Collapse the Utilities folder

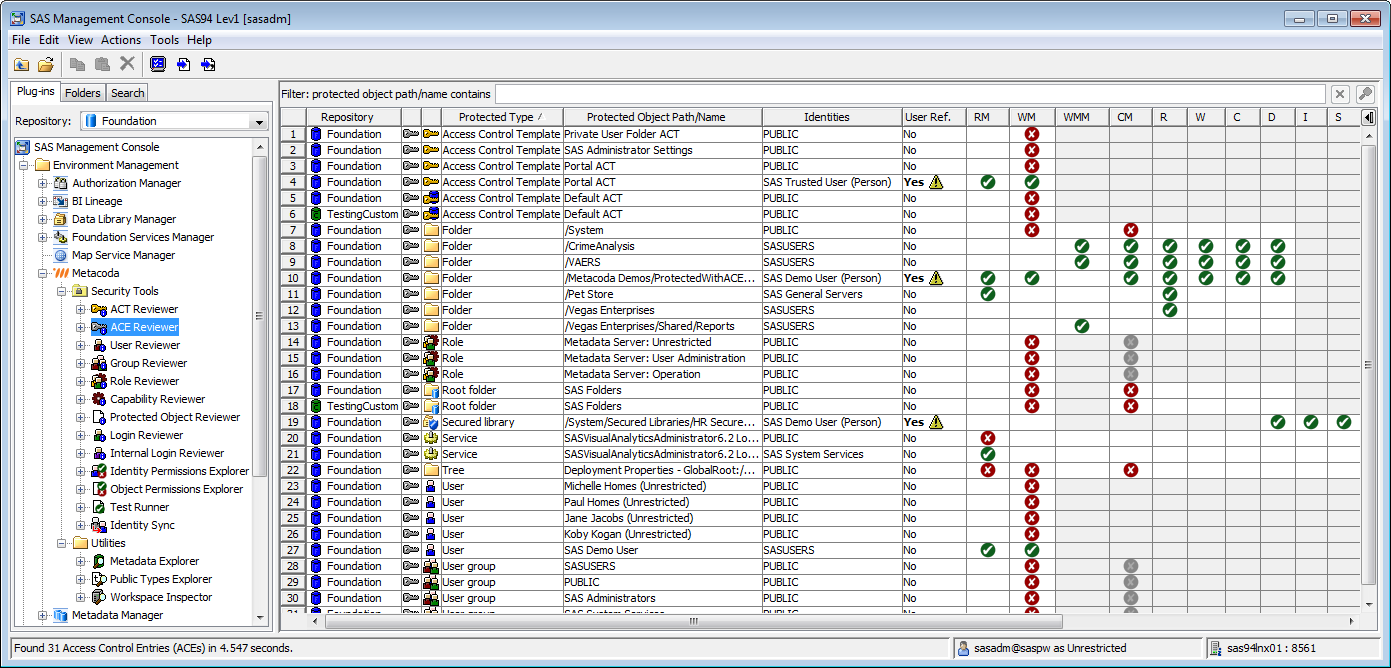(61, 543)
